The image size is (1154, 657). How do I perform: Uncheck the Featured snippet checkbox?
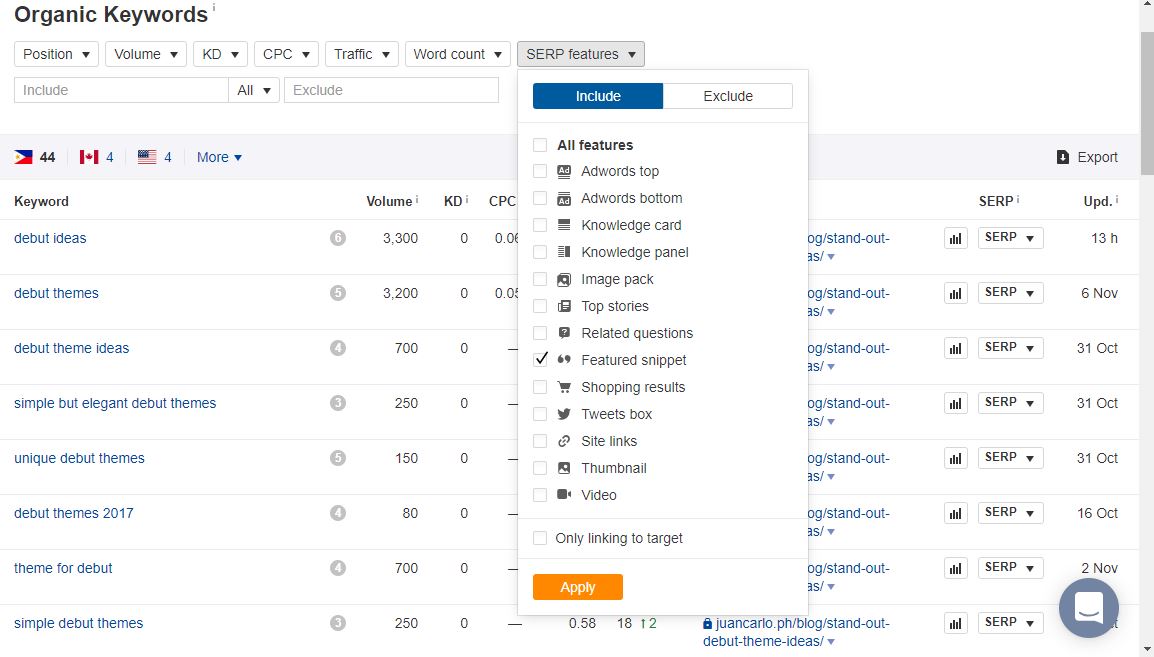(541, 360)
